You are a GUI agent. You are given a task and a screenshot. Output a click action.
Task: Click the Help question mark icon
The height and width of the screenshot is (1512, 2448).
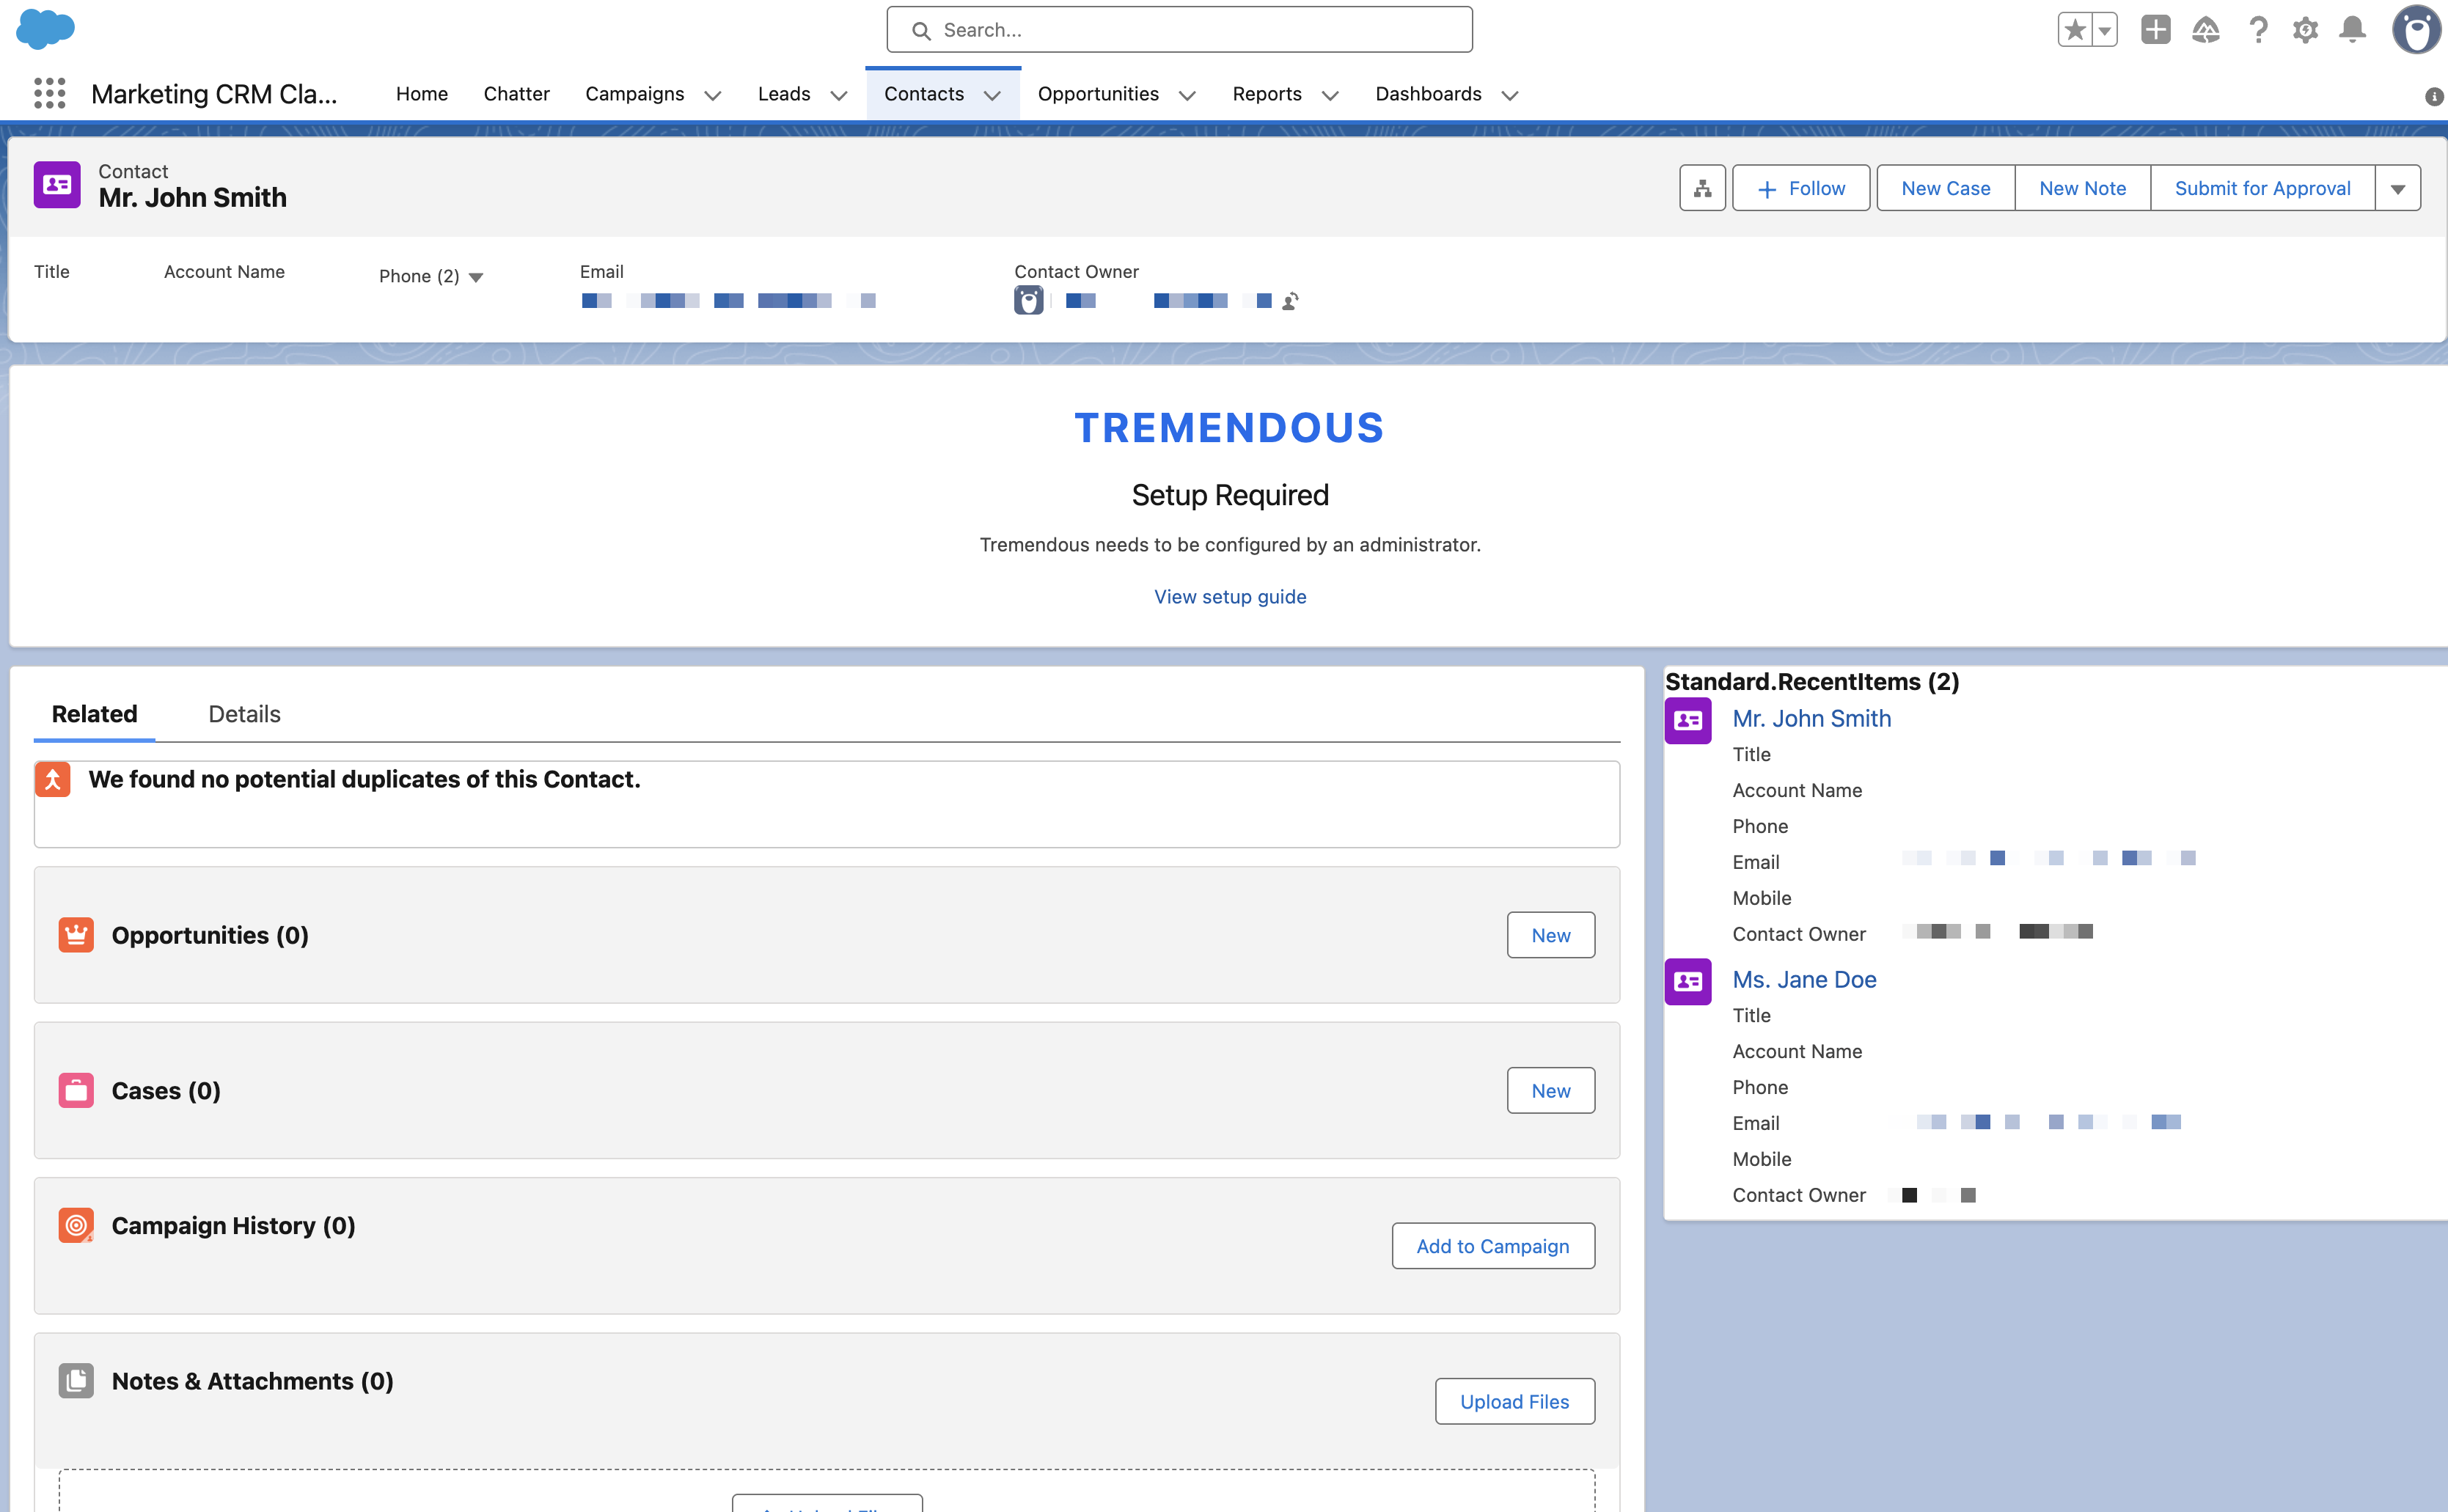[2258, 30]
